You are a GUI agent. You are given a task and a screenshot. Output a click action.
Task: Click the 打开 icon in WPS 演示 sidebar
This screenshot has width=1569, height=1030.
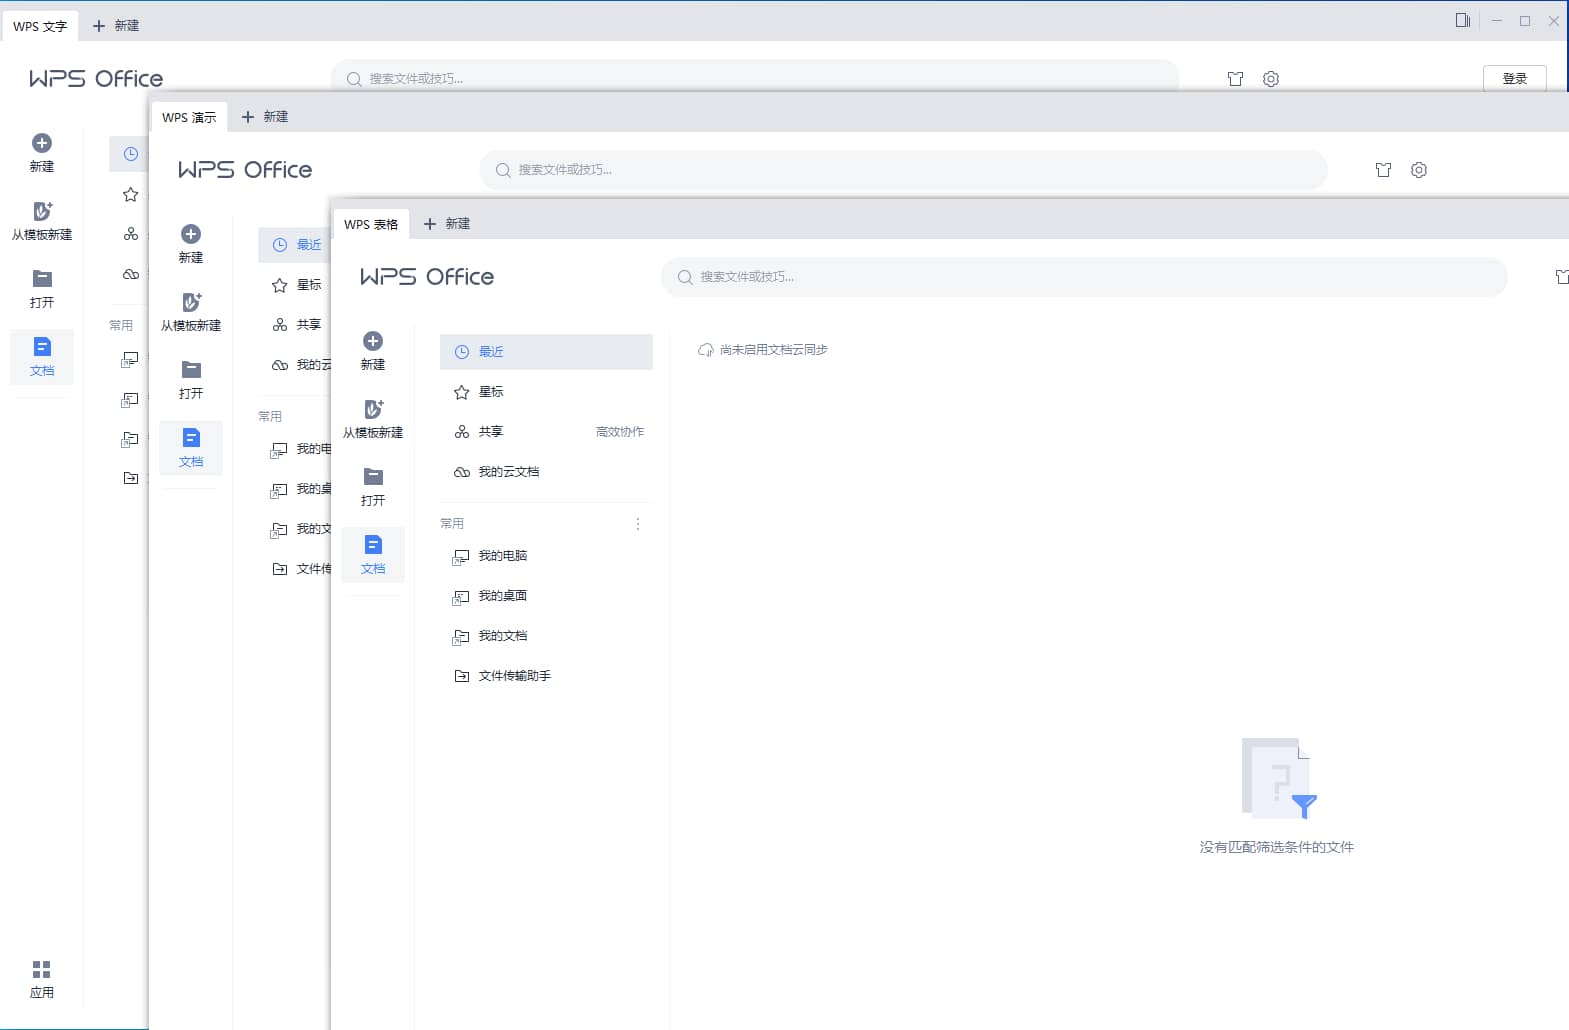click(x=191, y=370)
